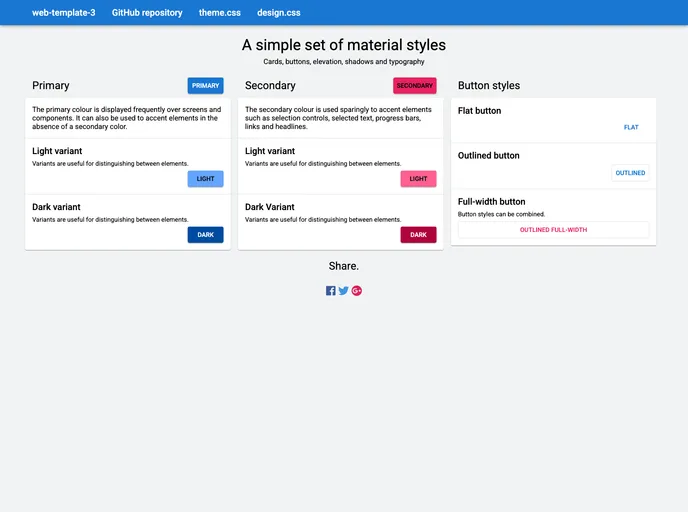Open theme.css from the top navigation

[220, 13]
